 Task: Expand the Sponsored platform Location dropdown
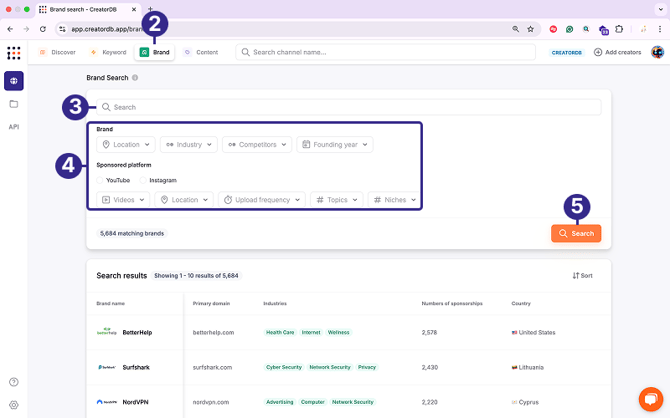(x=184, y=200)
